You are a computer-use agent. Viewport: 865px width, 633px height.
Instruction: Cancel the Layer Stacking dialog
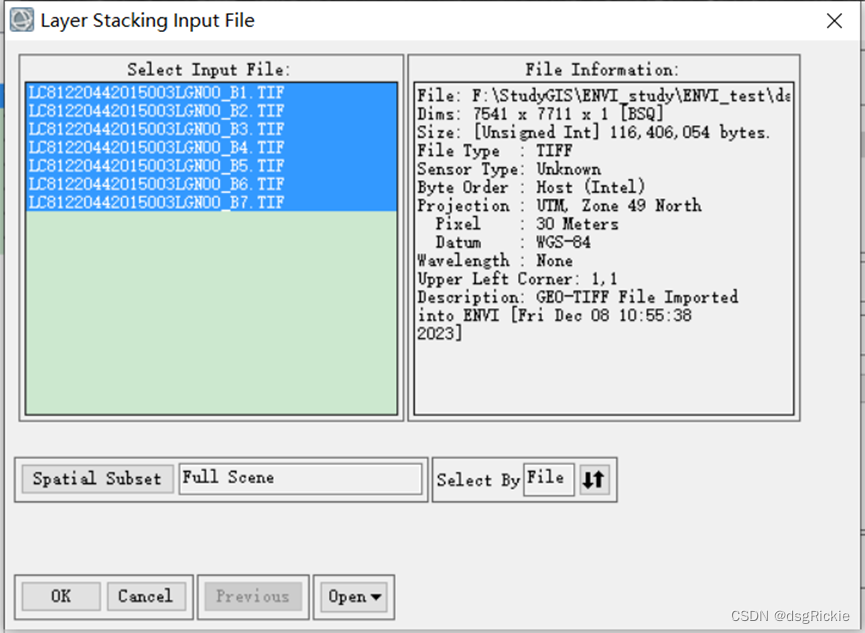(146, 596)
